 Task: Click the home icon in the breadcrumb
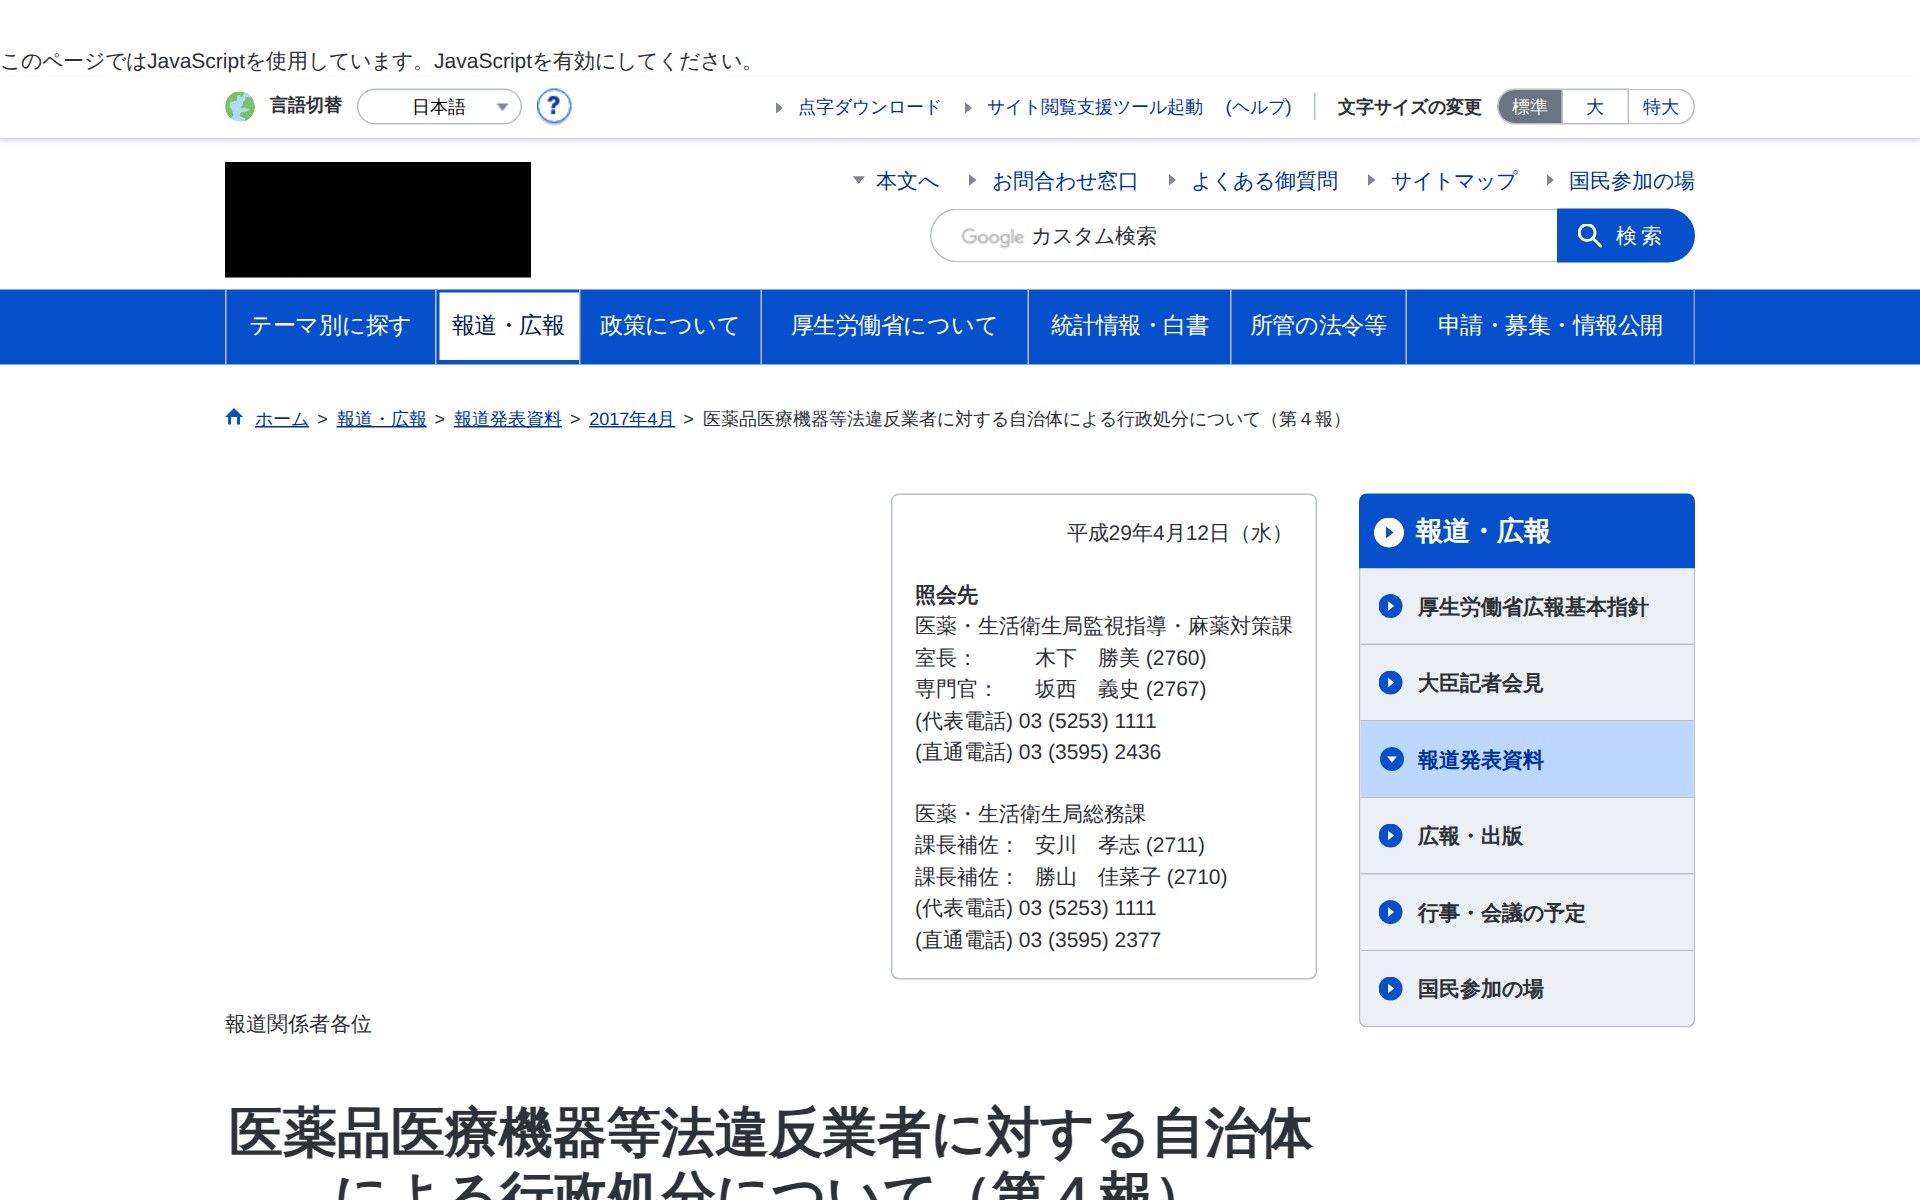(x=234, y=418)
